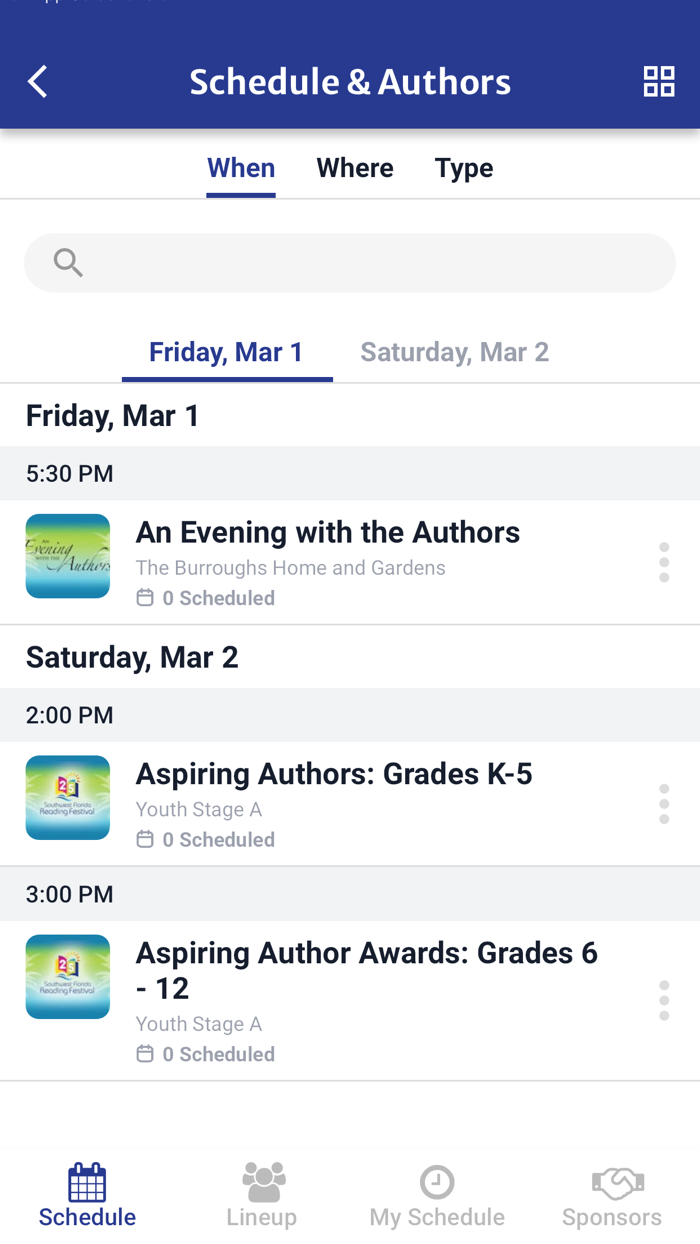The height and width of the screenshot is (1244, 700).
Task: Switch to the Where tab
Action: pos(355,168)
